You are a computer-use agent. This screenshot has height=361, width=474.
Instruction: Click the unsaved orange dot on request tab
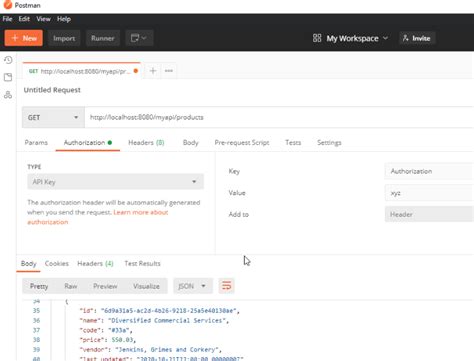(x=136, y=71)
